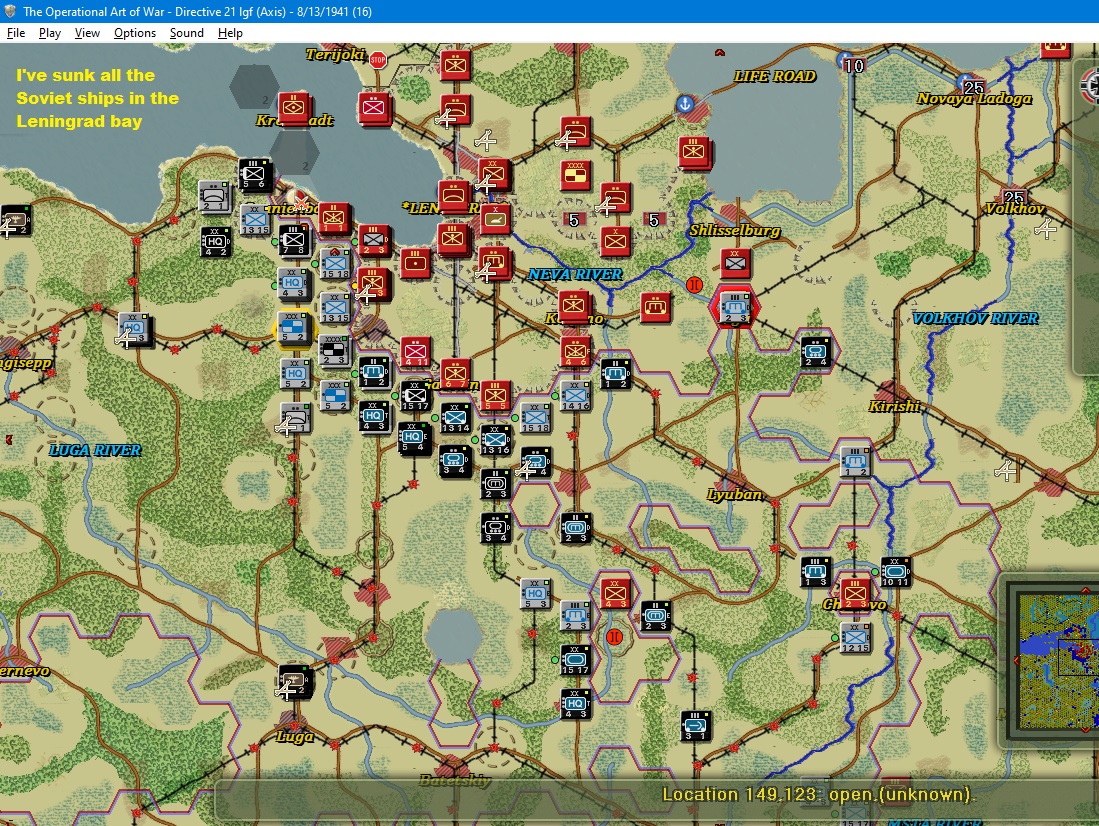
Task: Select the gray motorized regiment counter 1-2 near Kirishi
Action: pyautogui.click(x=854, y=461)
